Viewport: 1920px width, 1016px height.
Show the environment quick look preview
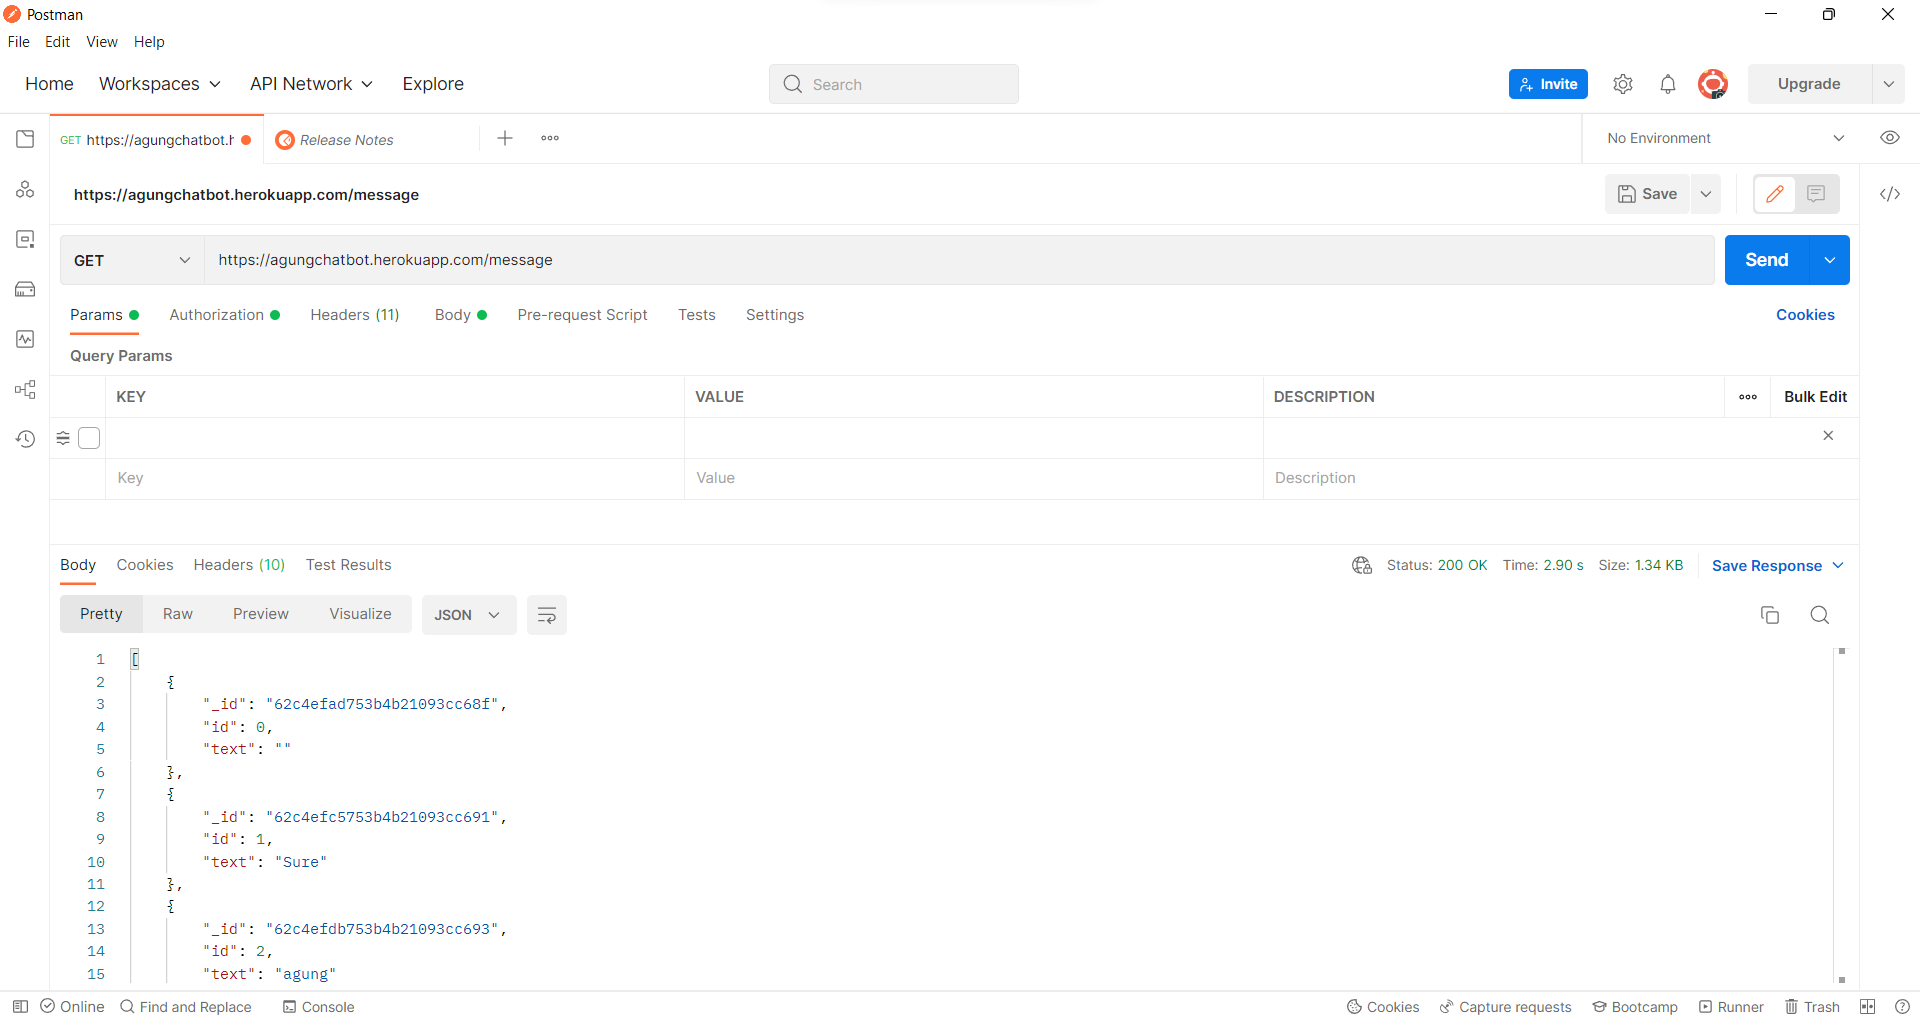1890,138
